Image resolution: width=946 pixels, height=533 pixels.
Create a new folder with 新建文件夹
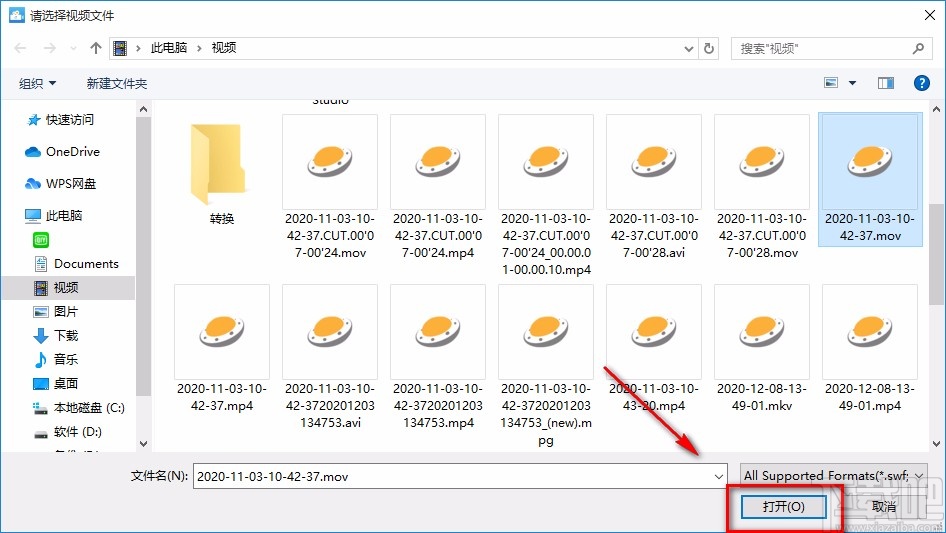[116, 83]
